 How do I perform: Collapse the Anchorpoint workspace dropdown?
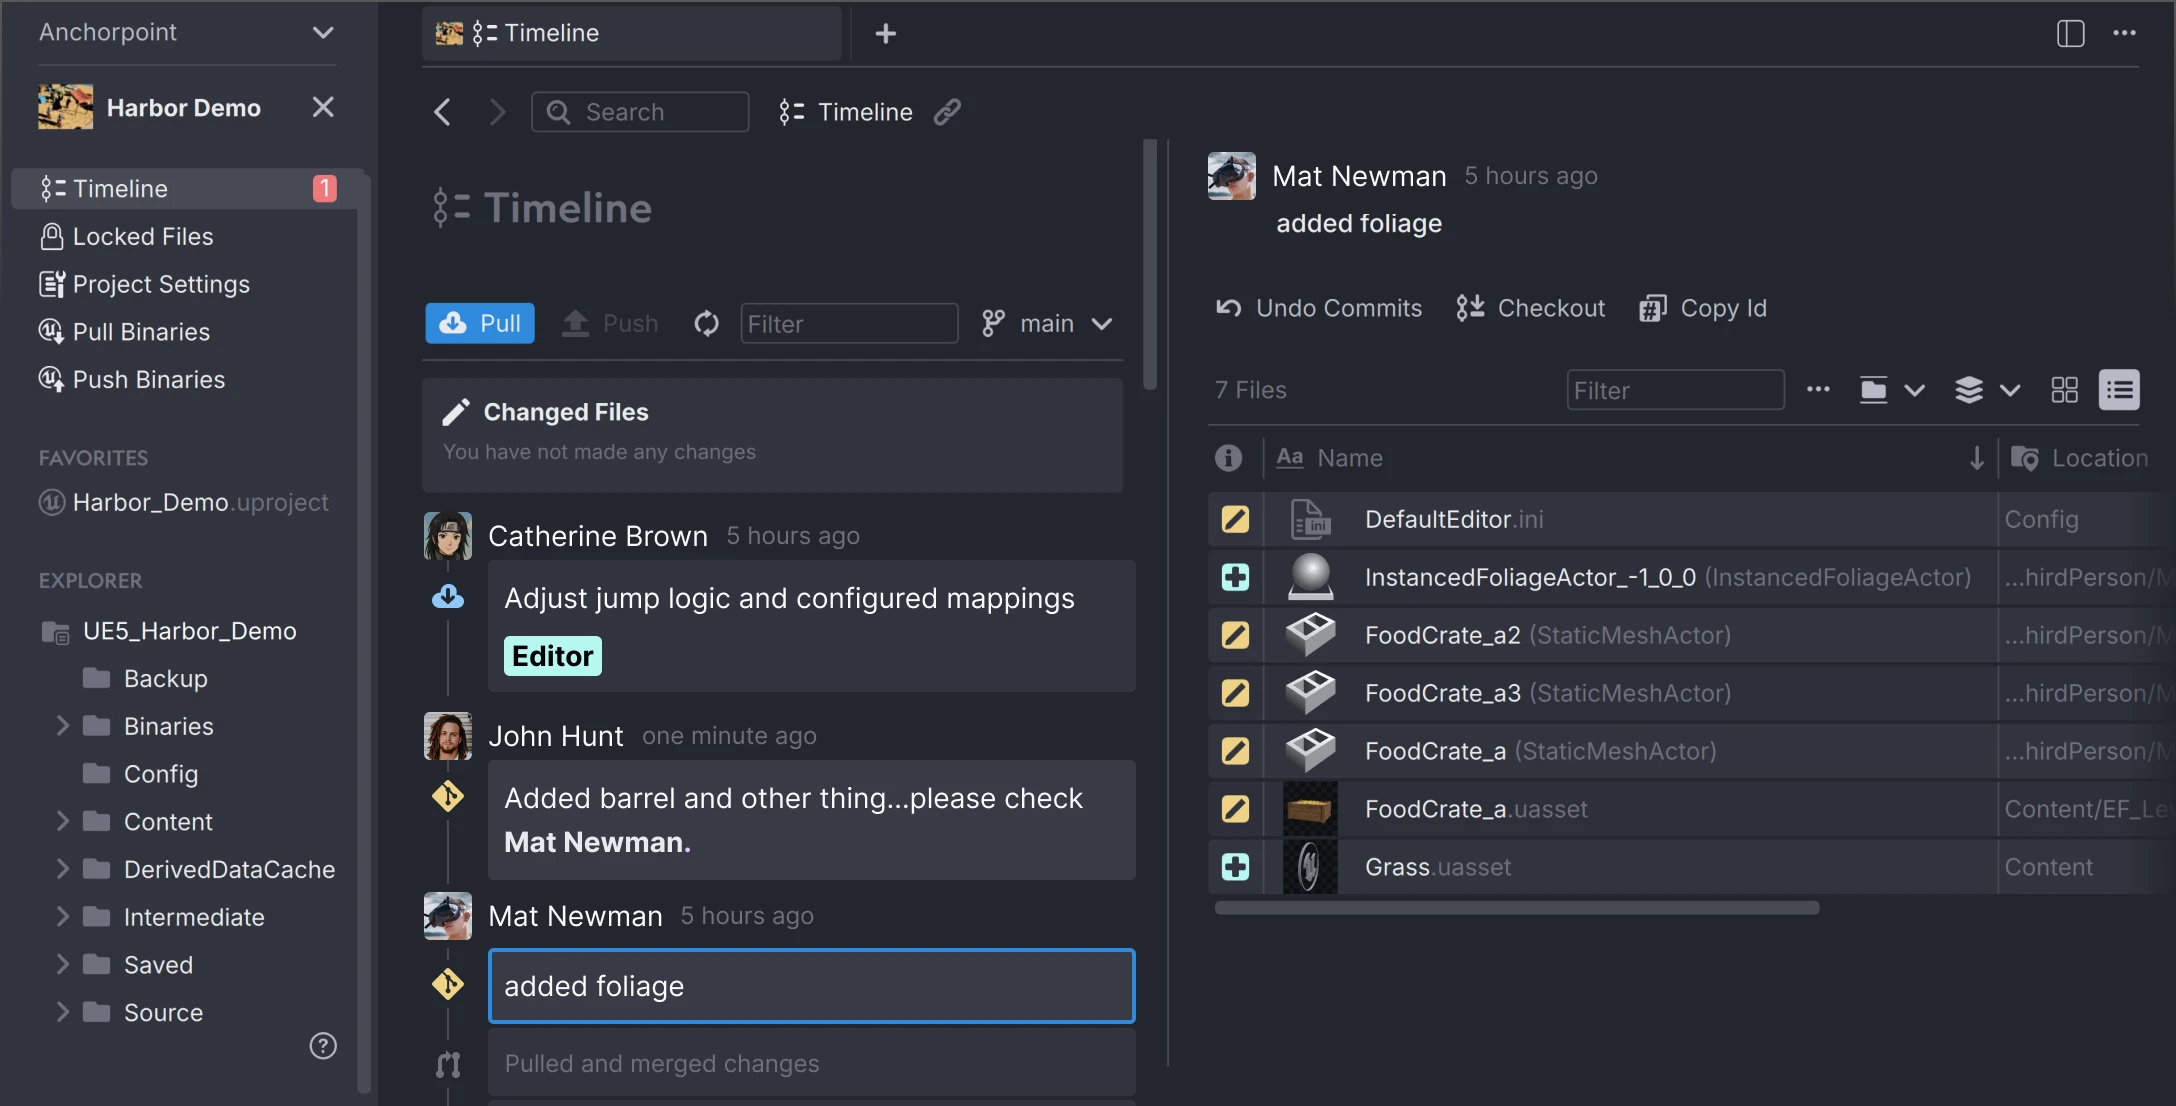point(323,32)
